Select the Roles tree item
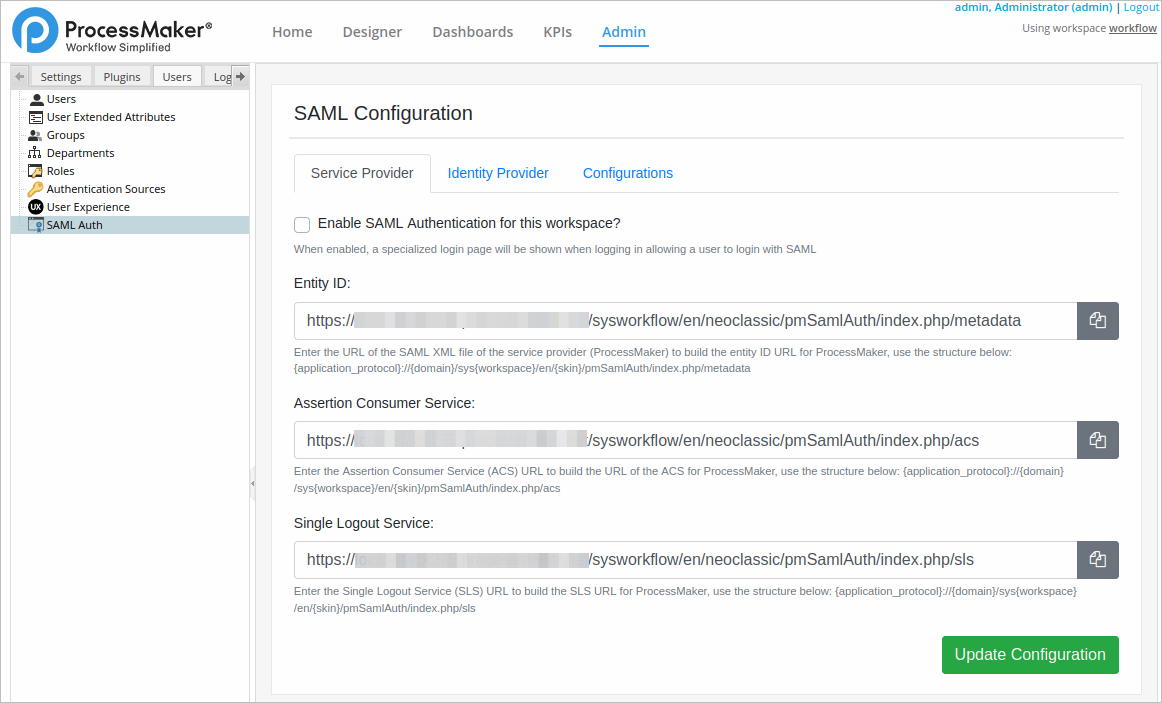This screenshot has width=1162, height=703. 60,171
